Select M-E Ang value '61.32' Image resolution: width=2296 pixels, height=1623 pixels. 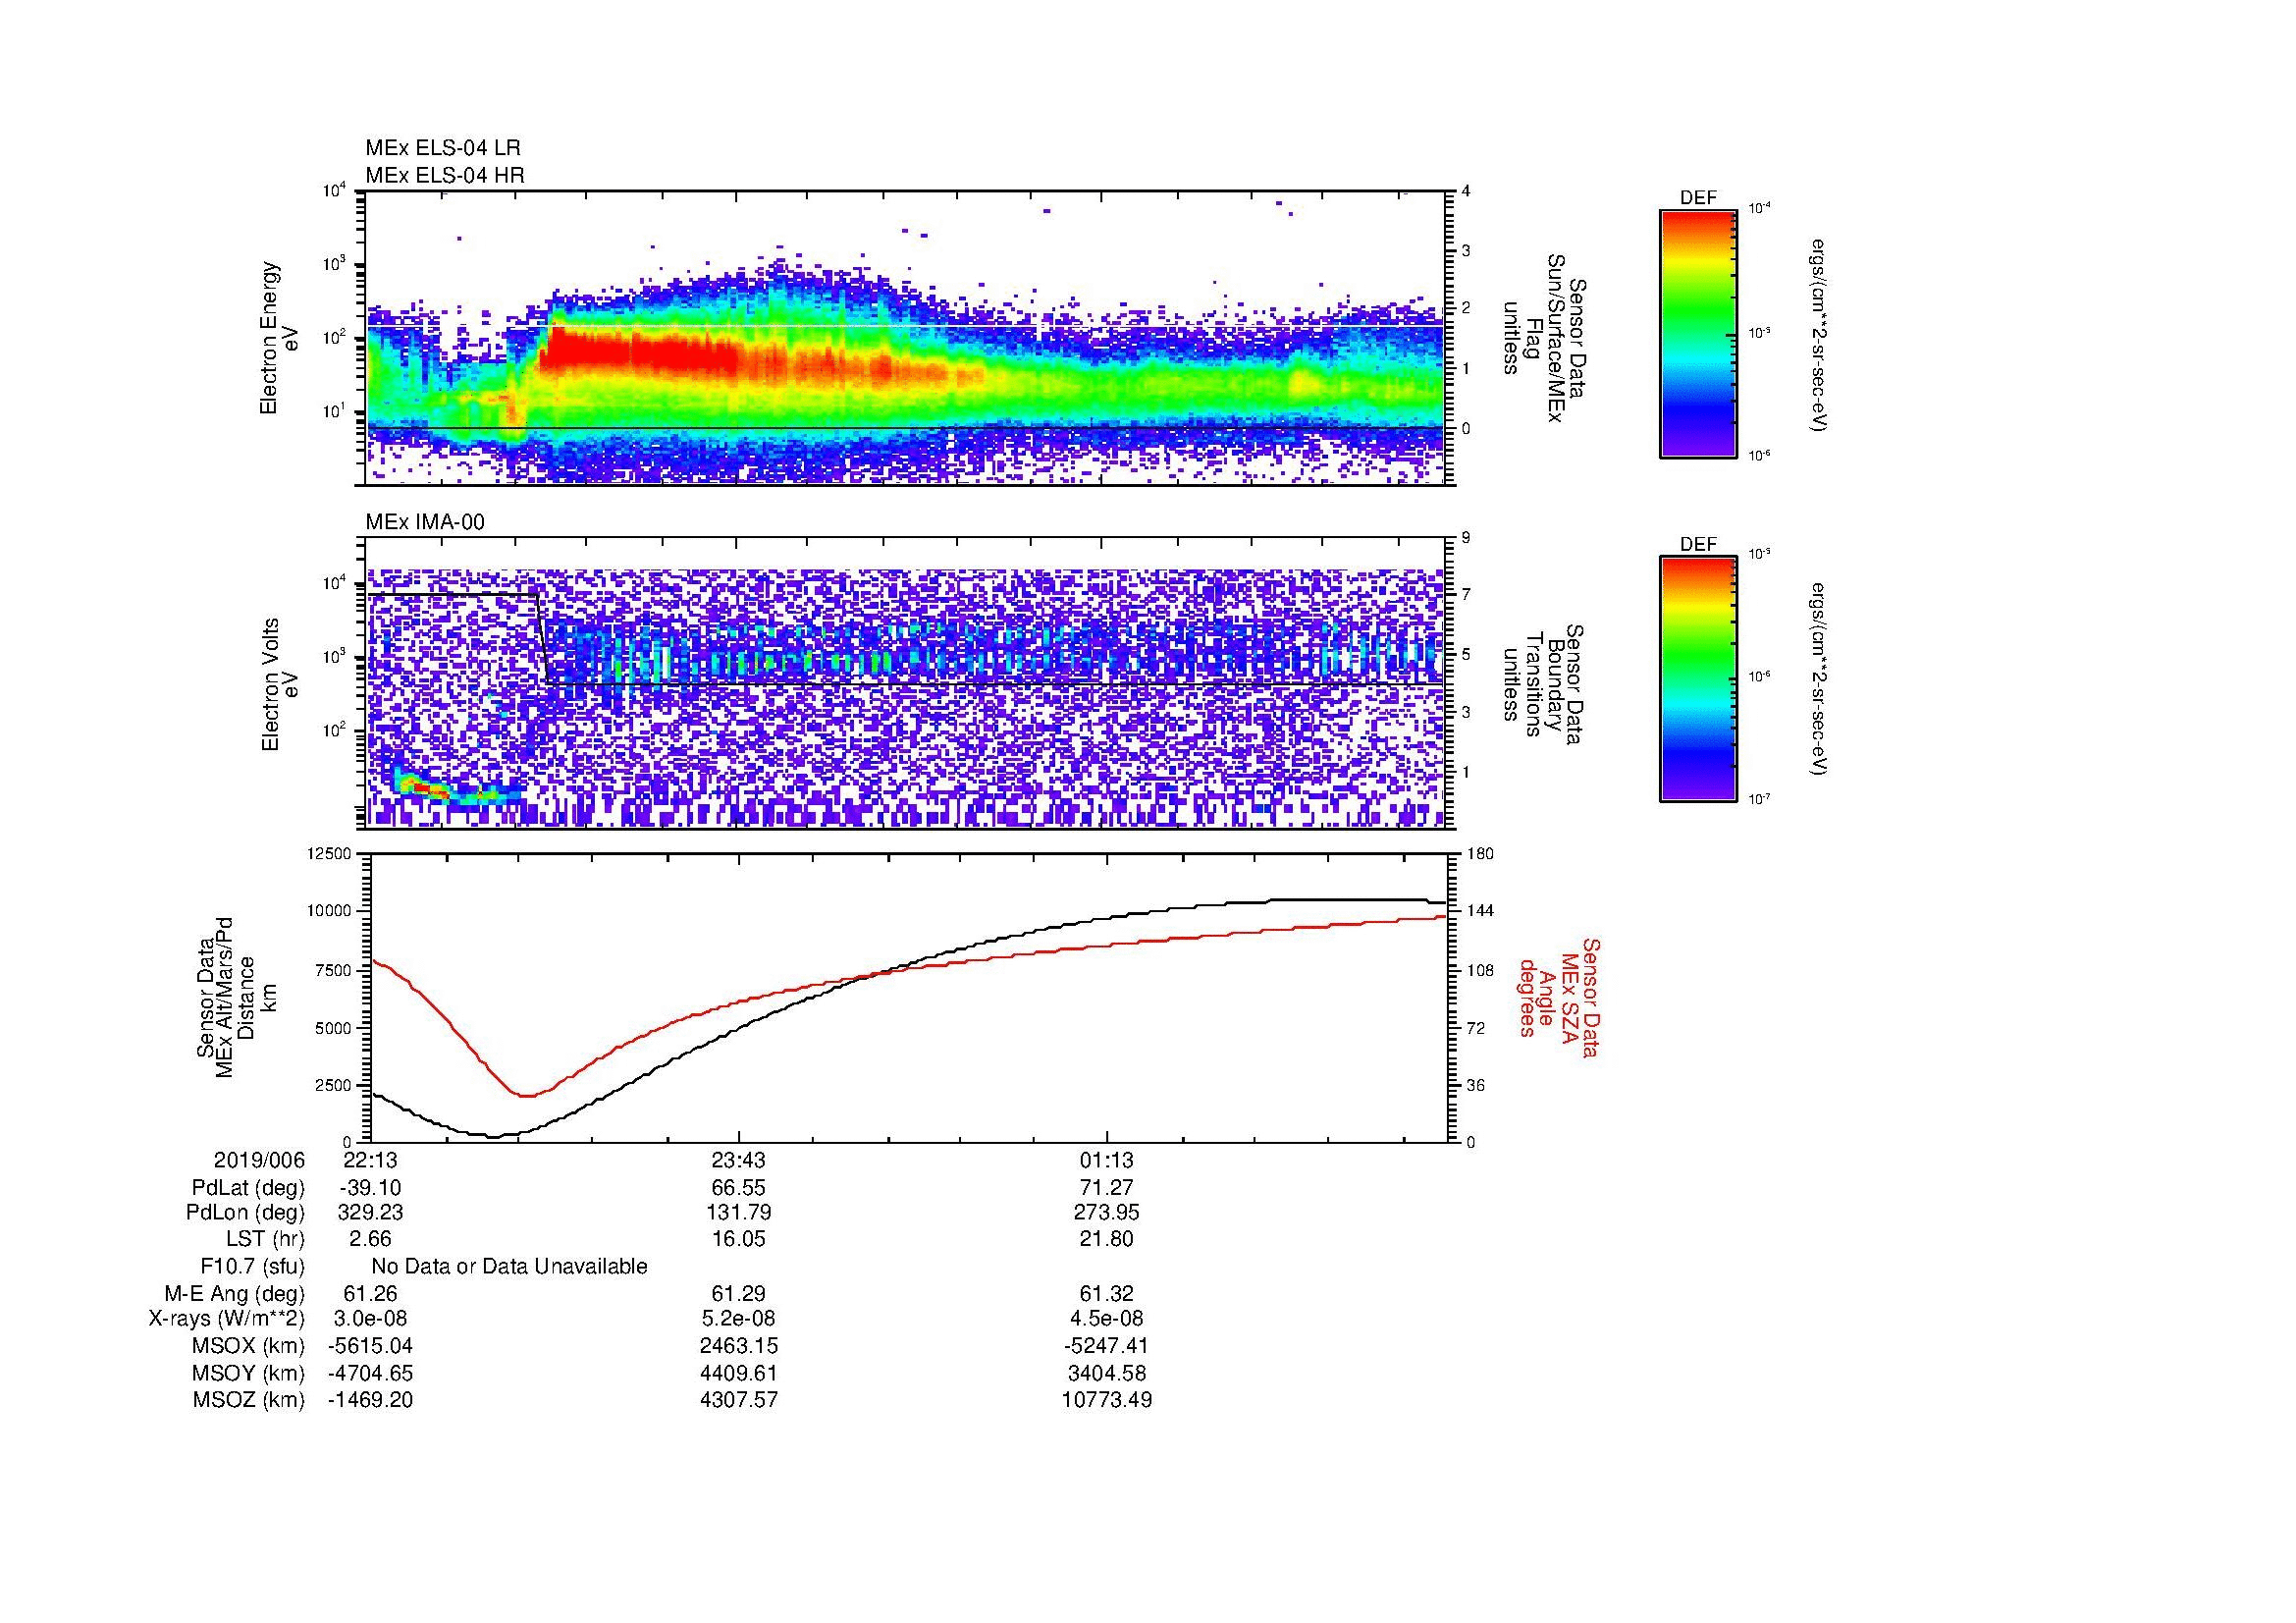1107,1294
